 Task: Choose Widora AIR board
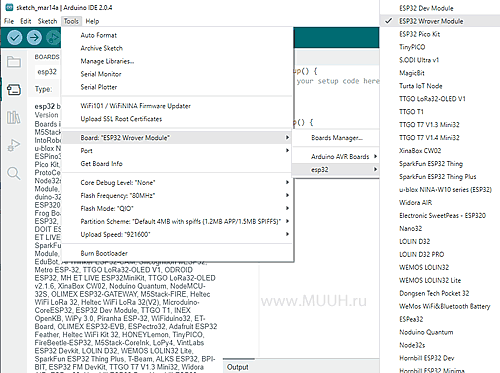[440, 203]
